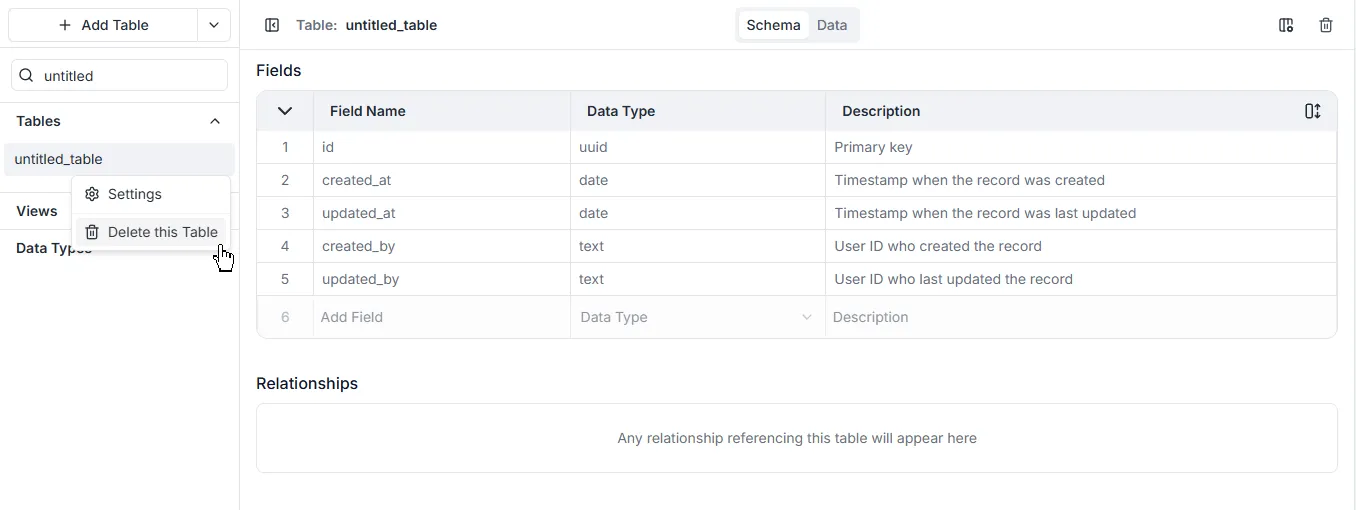Expand the fields header chevron
1356x510 pixels.
click(x=285, y=111)
